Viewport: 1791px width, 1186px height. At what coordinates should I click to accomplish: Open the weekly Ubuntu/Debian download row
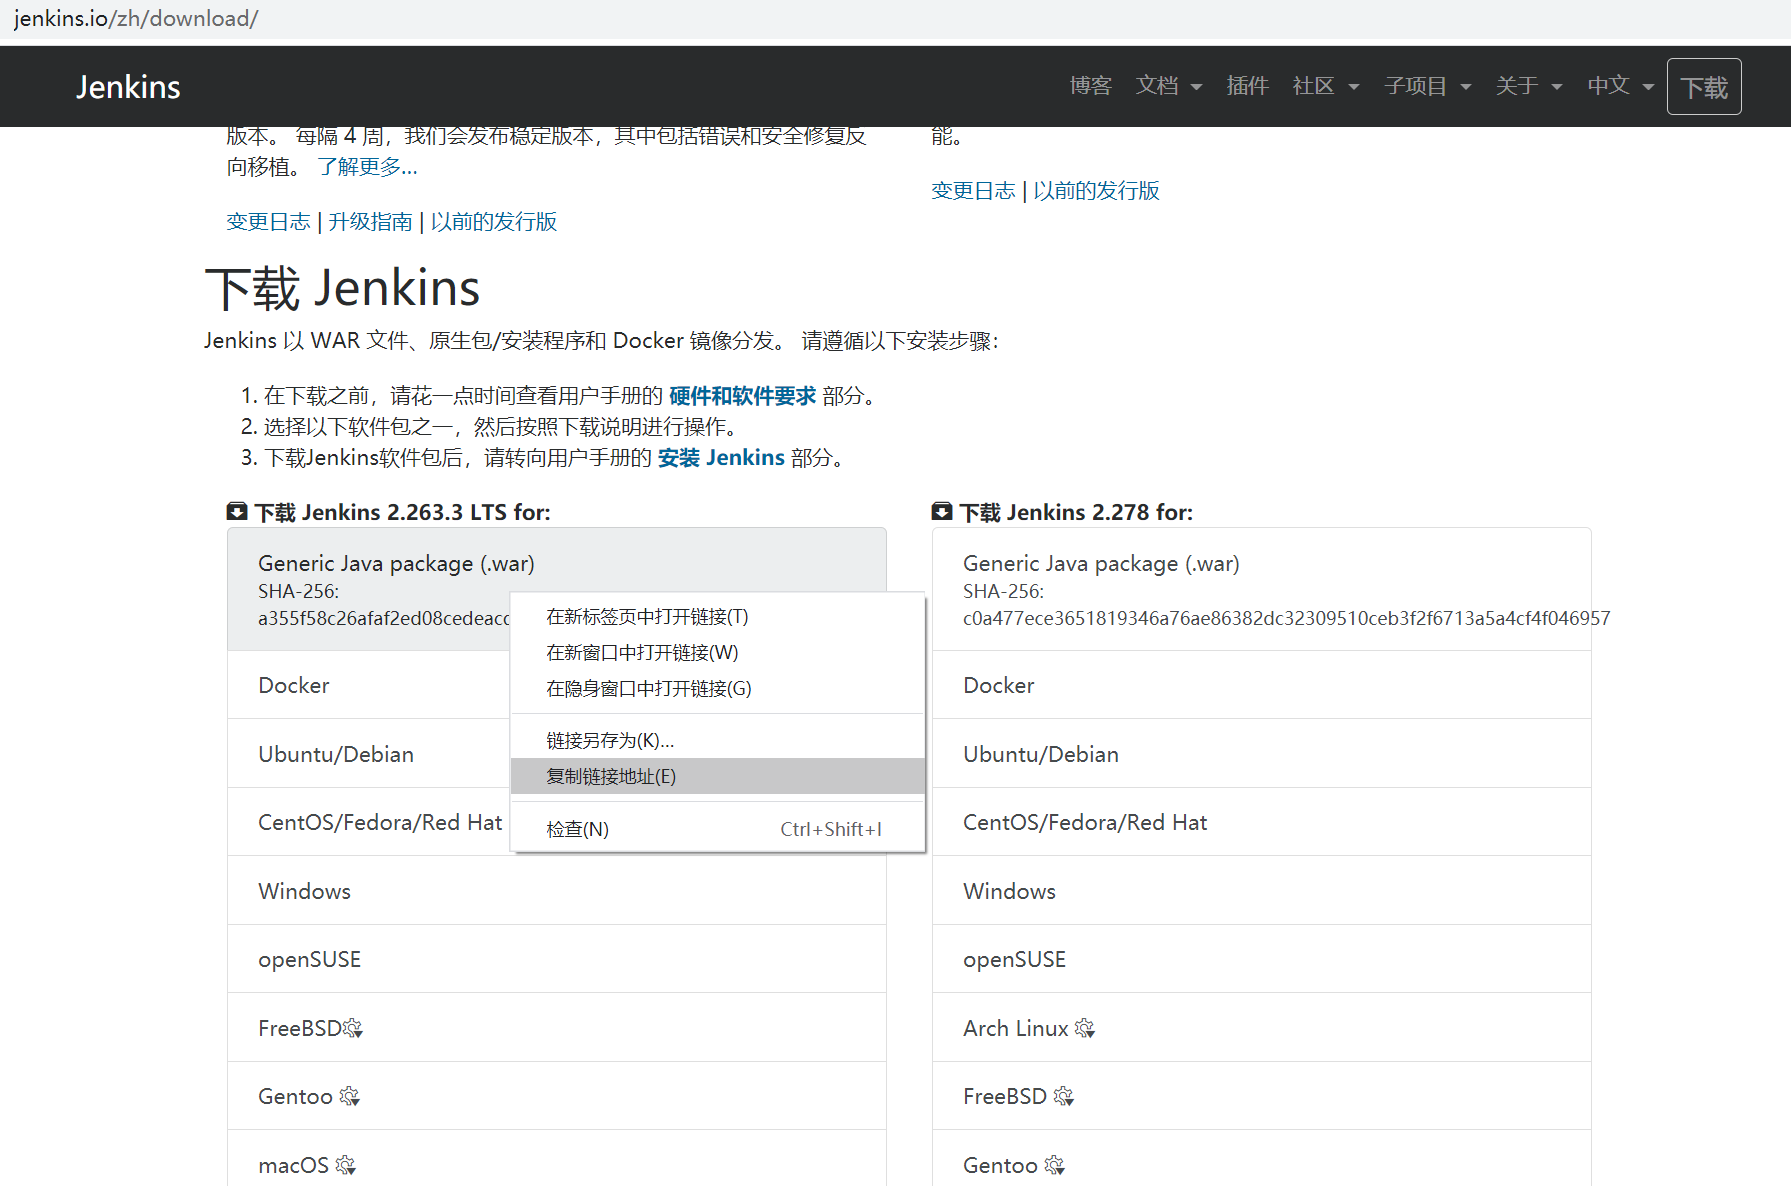pos(1261,754)
